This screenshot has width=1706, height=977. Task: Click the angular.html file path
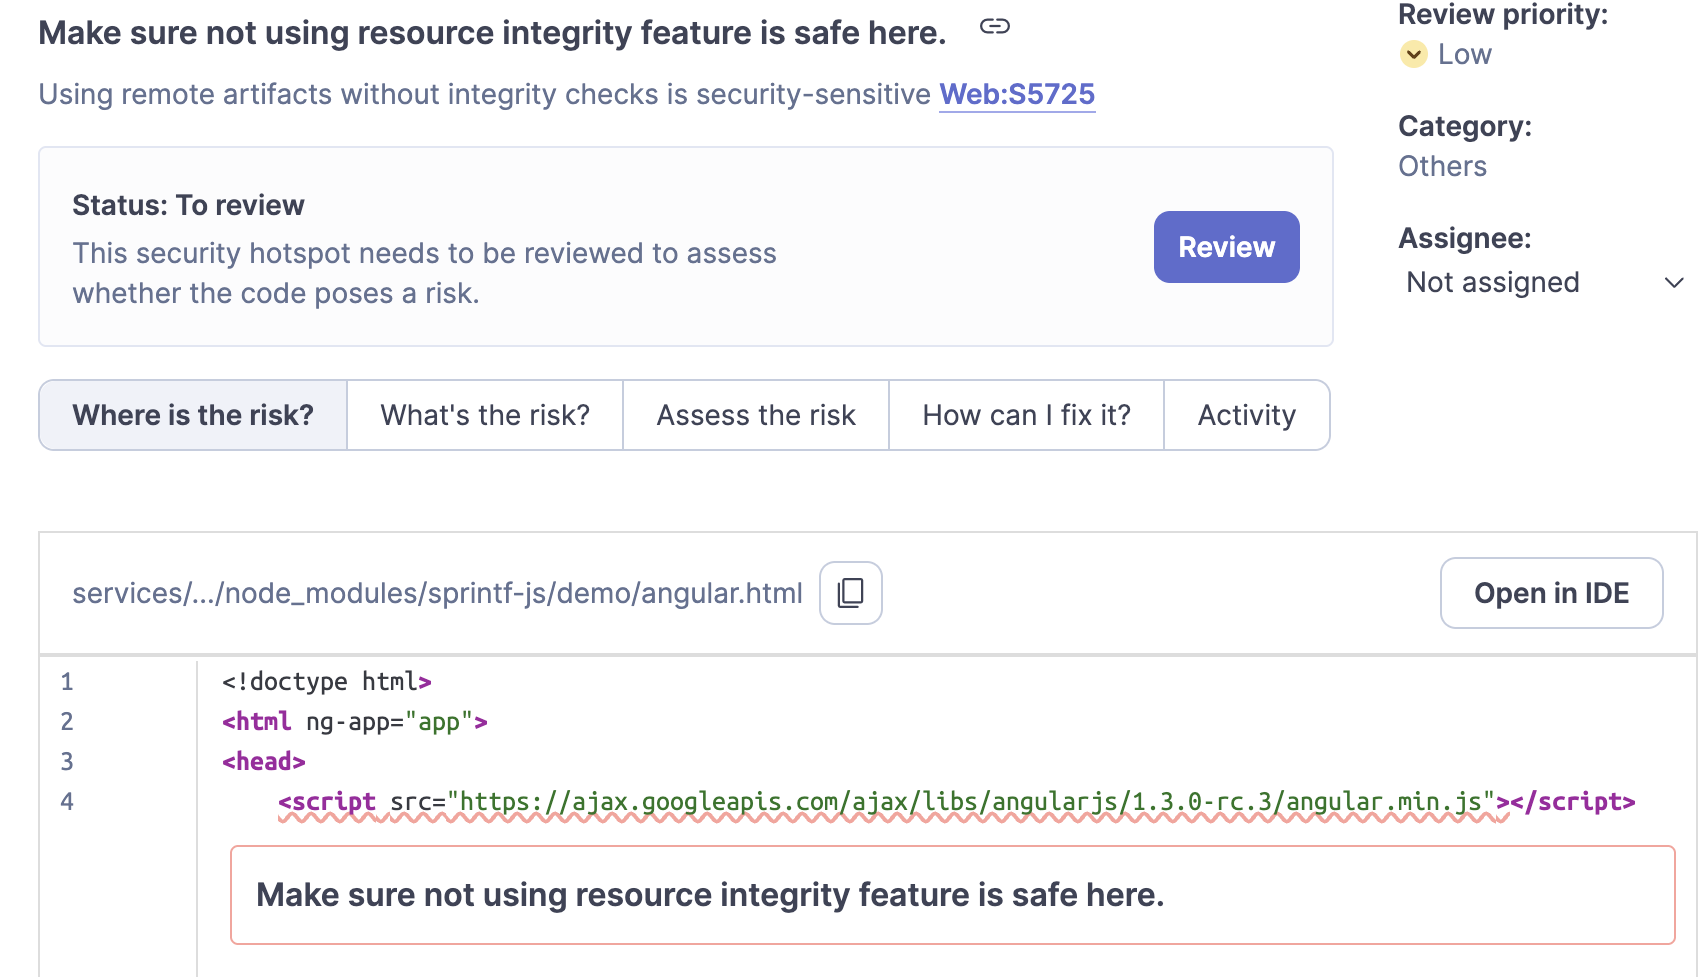click(x=437, y=593)
